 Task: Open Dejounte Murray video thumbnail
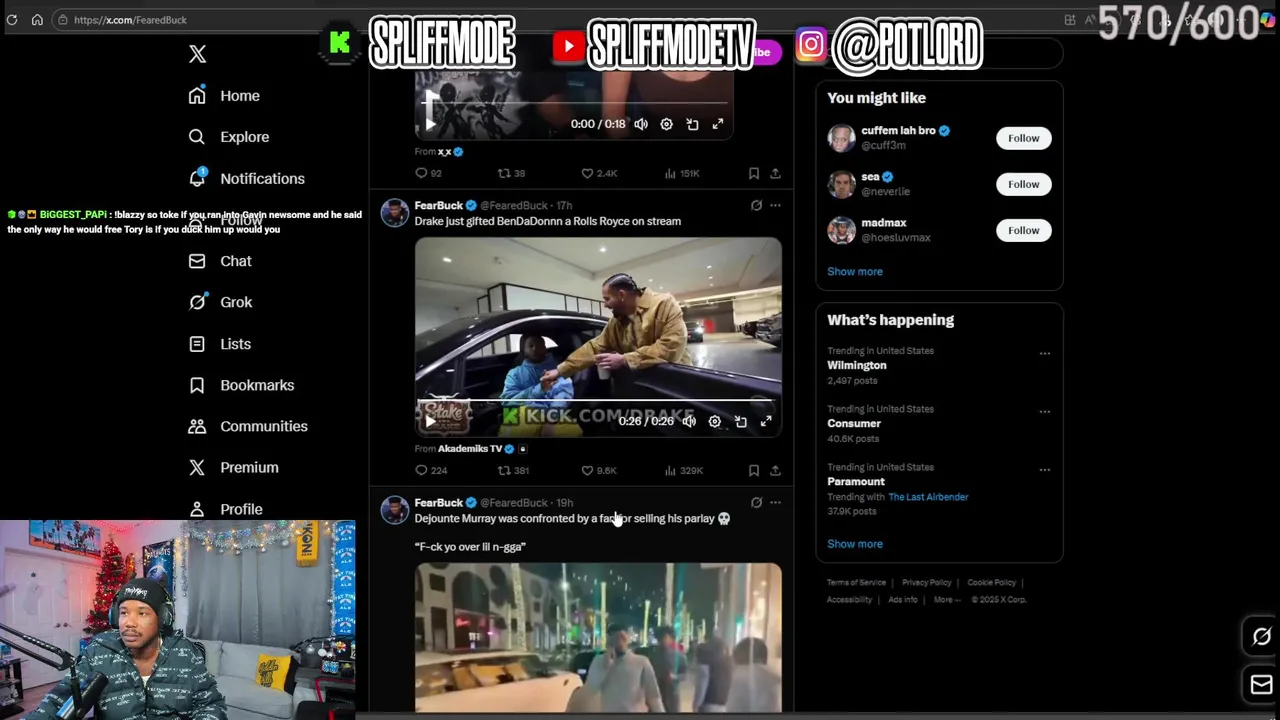pyautogui.click(x=598, y=637)
